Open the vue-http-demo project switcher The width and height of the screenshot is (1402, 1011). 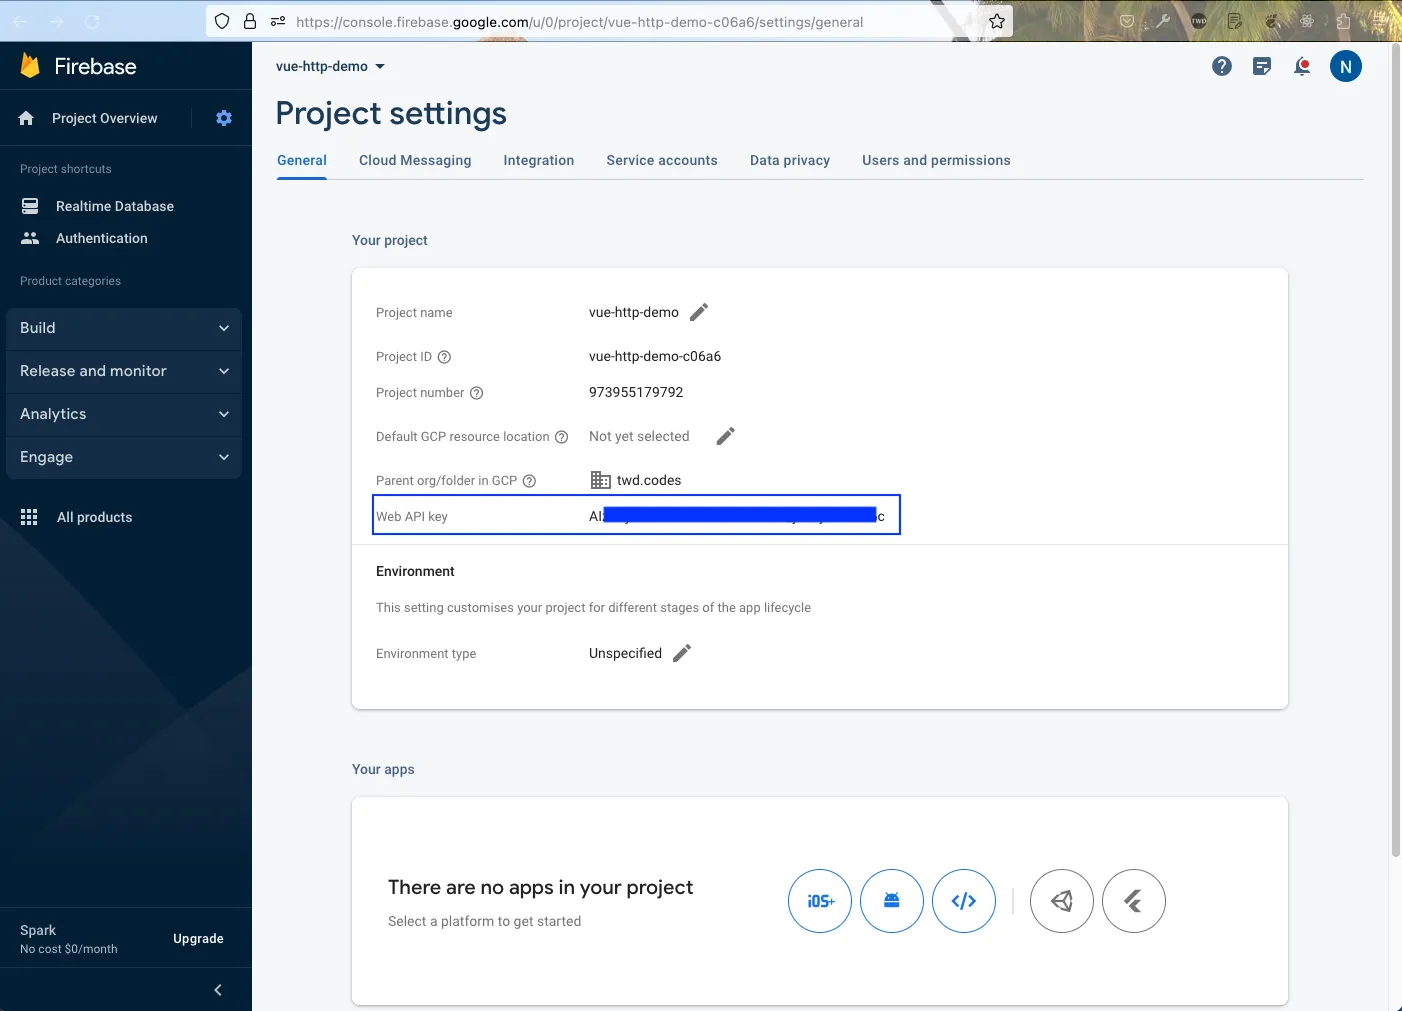(x=331, y=66)
